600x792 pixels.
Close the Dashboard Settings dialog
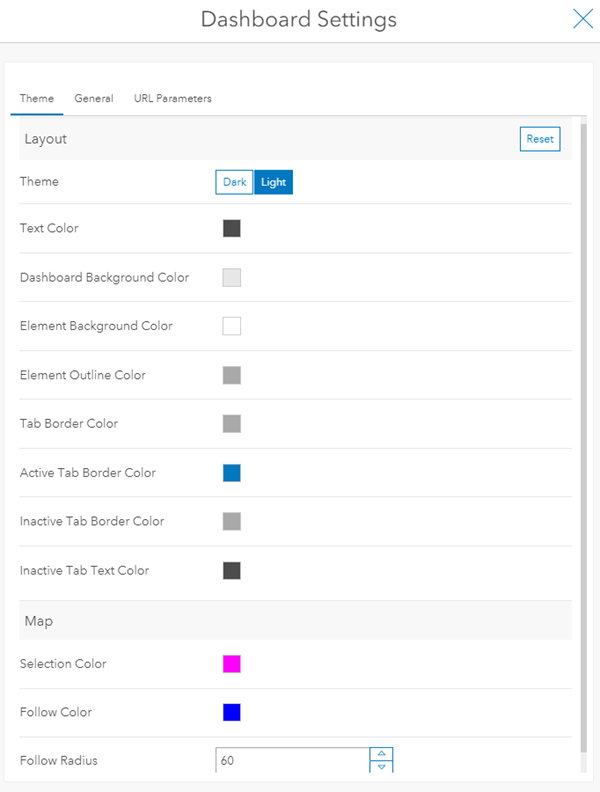(x=582, y=19)
